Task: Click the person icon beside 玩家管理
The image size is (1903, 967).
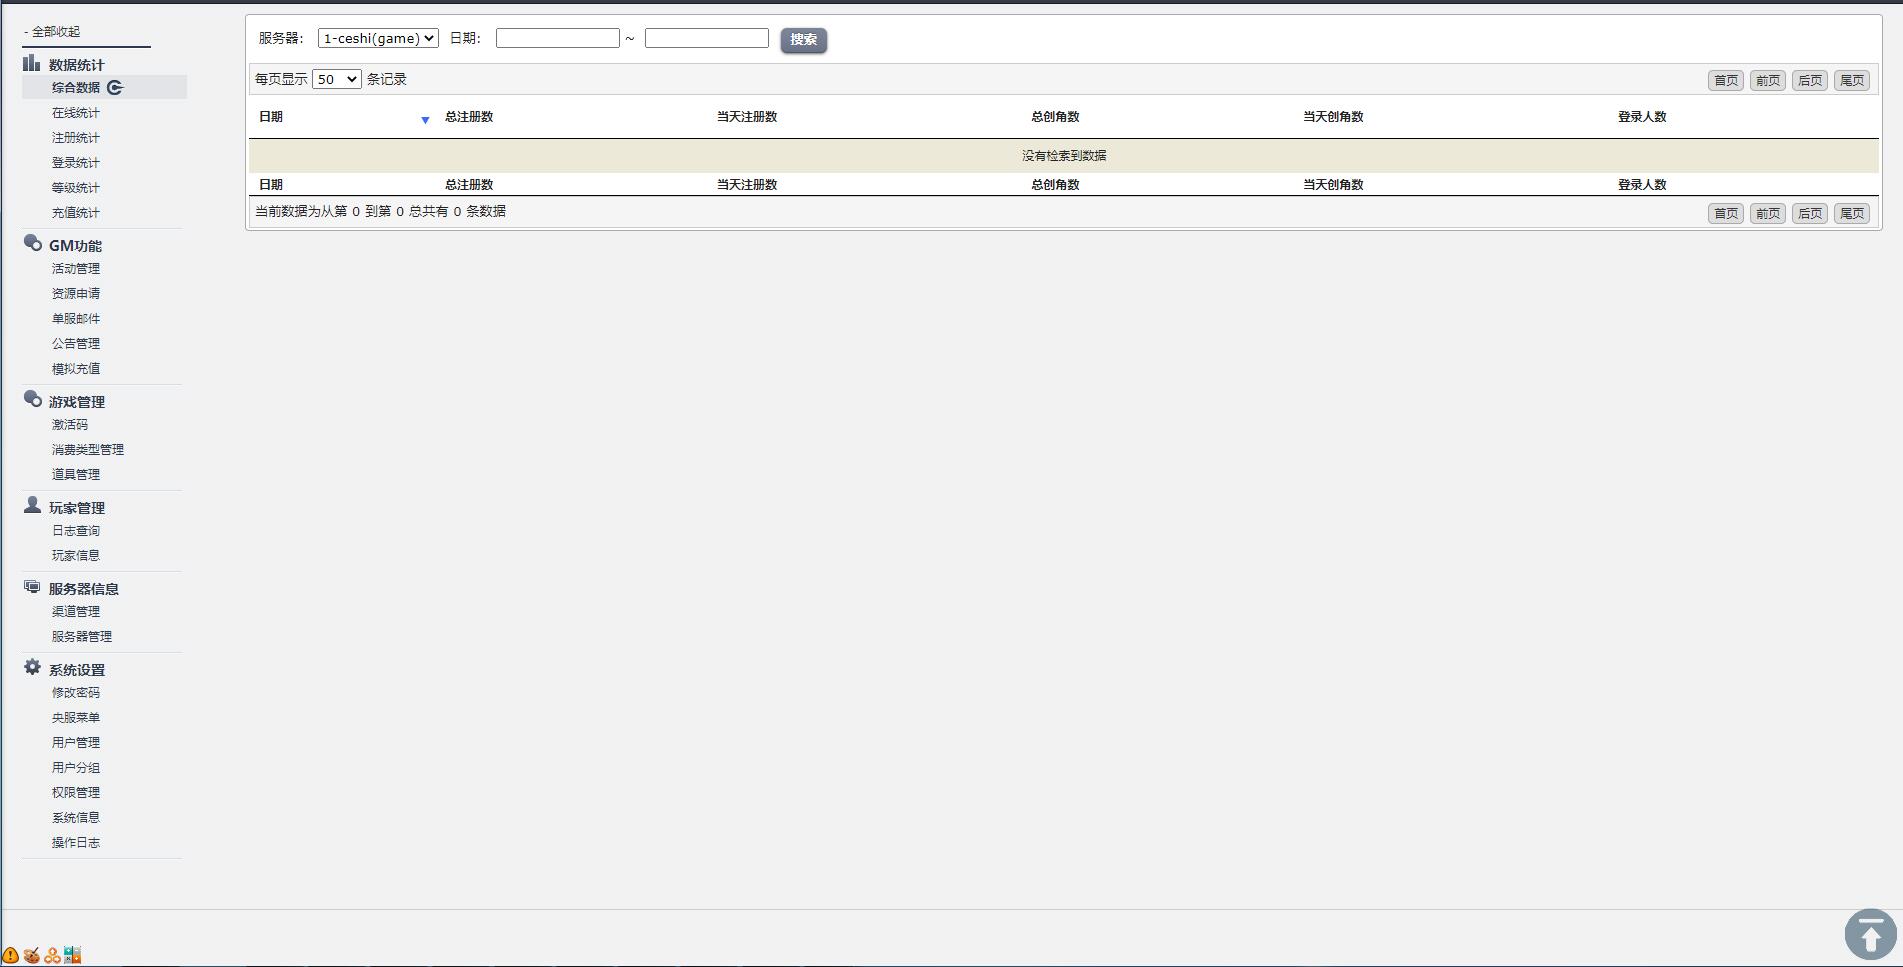Action: point(32,505)
